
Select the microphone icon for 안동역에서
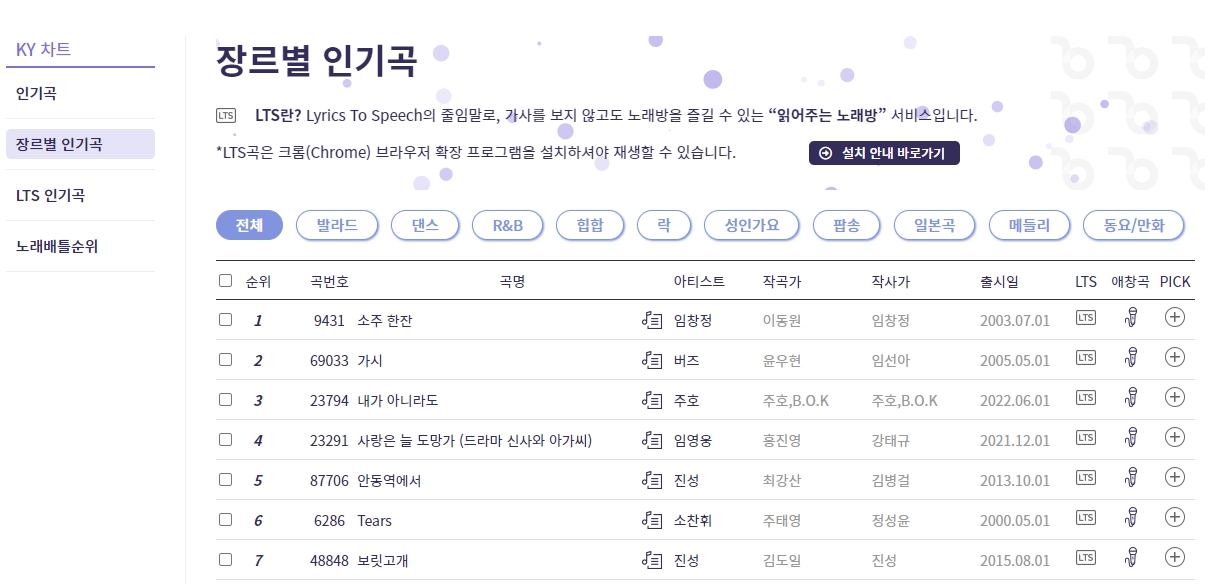point(1129,478)
